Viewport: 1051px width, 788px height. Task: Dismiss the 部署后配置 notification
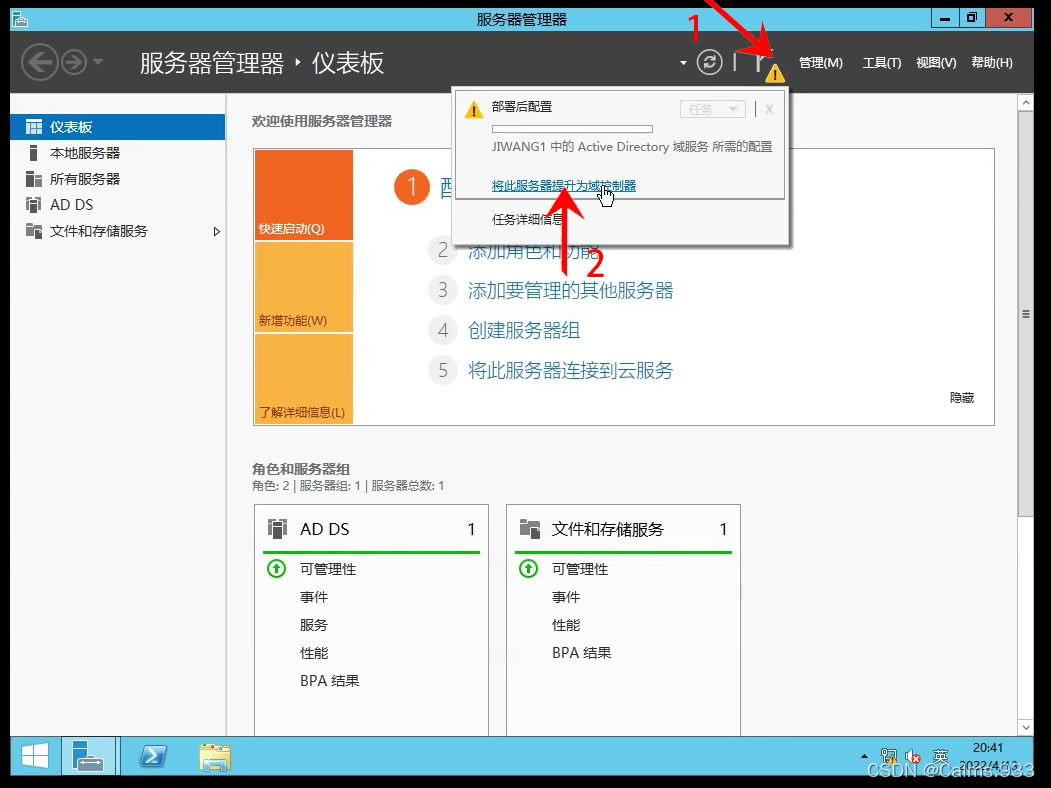tap(769, 109)
